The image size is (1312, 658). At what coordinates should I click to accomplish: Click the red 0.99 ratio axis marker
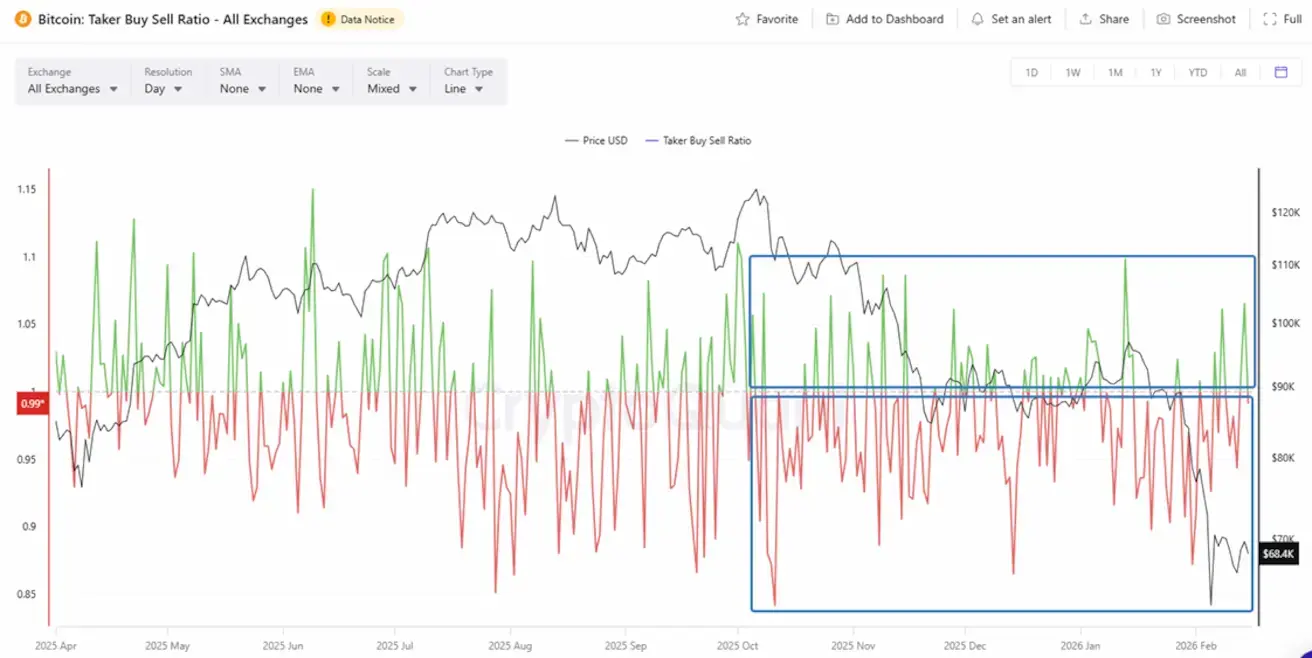pos(32,404)
